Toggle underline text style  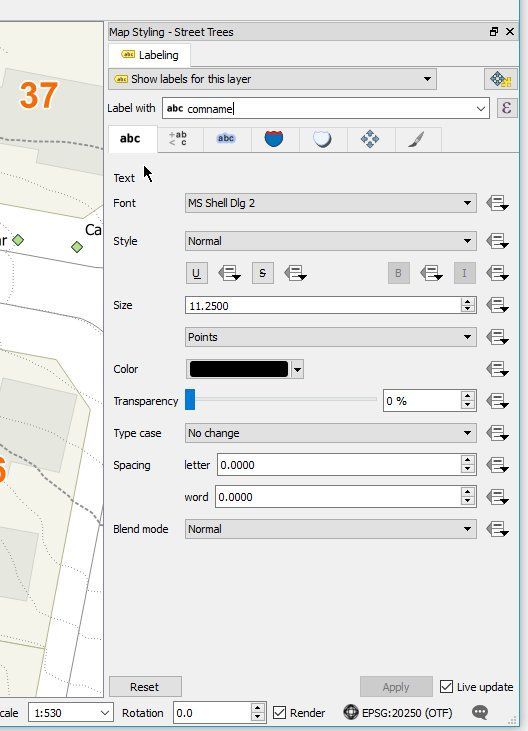(197, 273)
